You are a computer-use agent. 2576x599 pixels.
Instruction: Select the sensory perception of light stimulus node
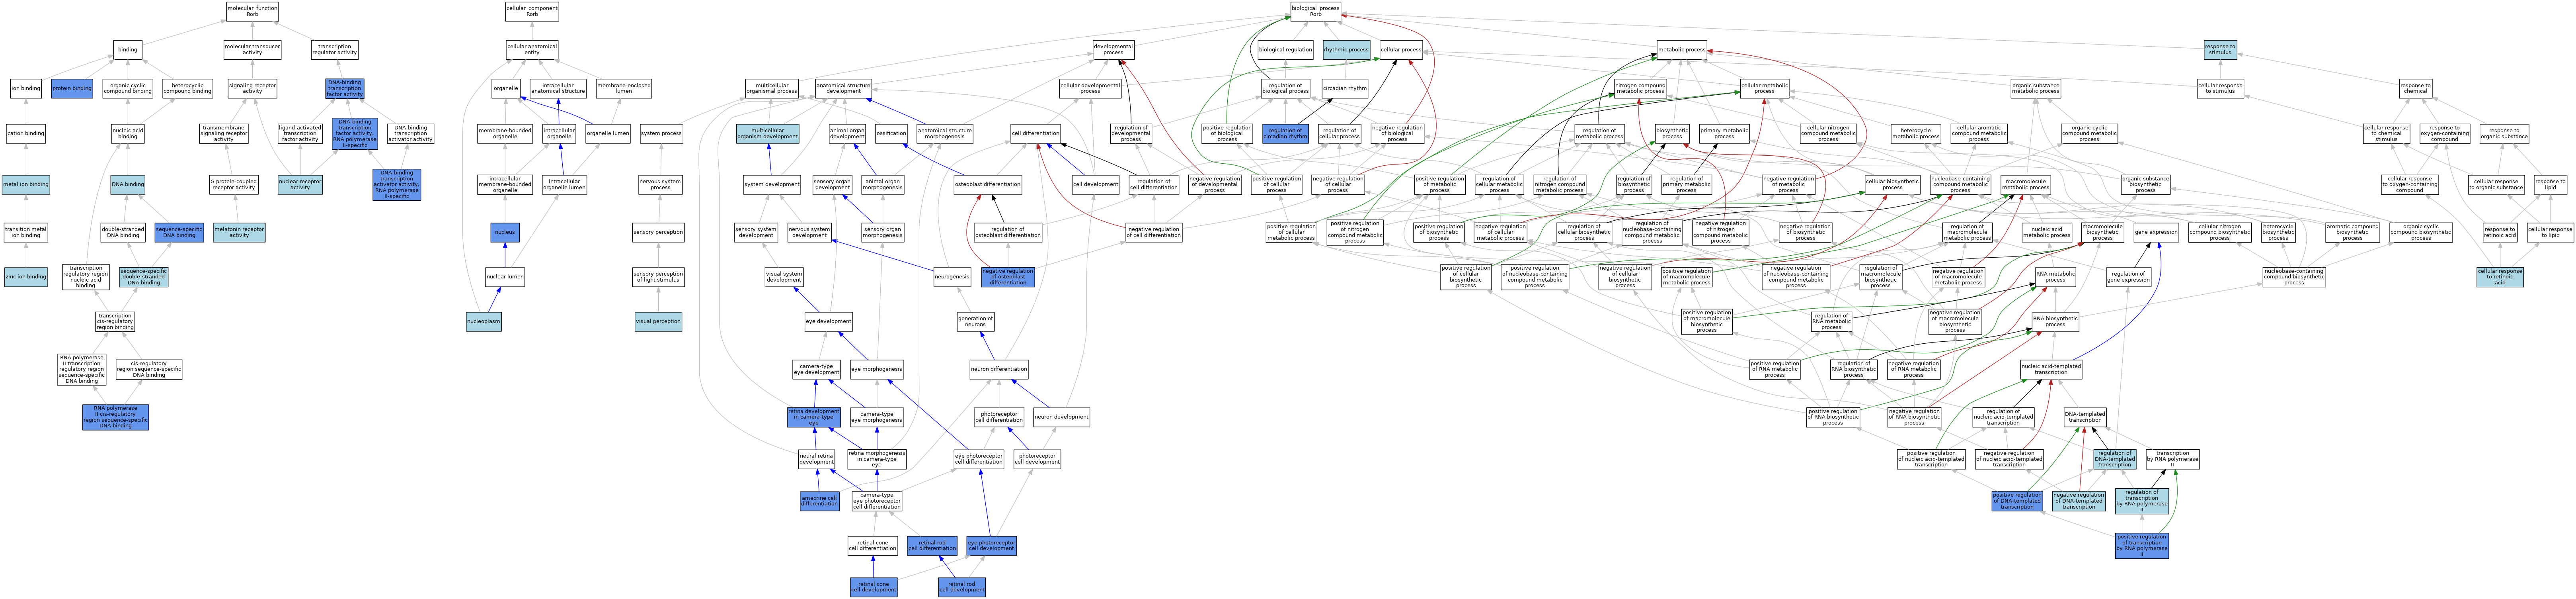click(658, 277)
